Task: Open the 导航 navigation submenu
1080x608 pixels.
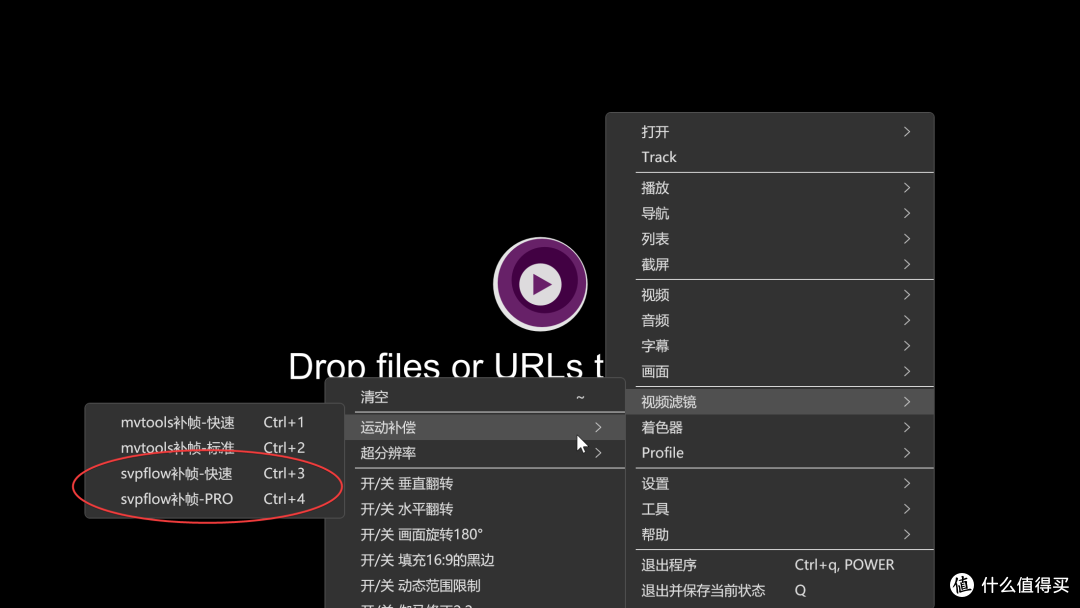Action: [769, 213]
